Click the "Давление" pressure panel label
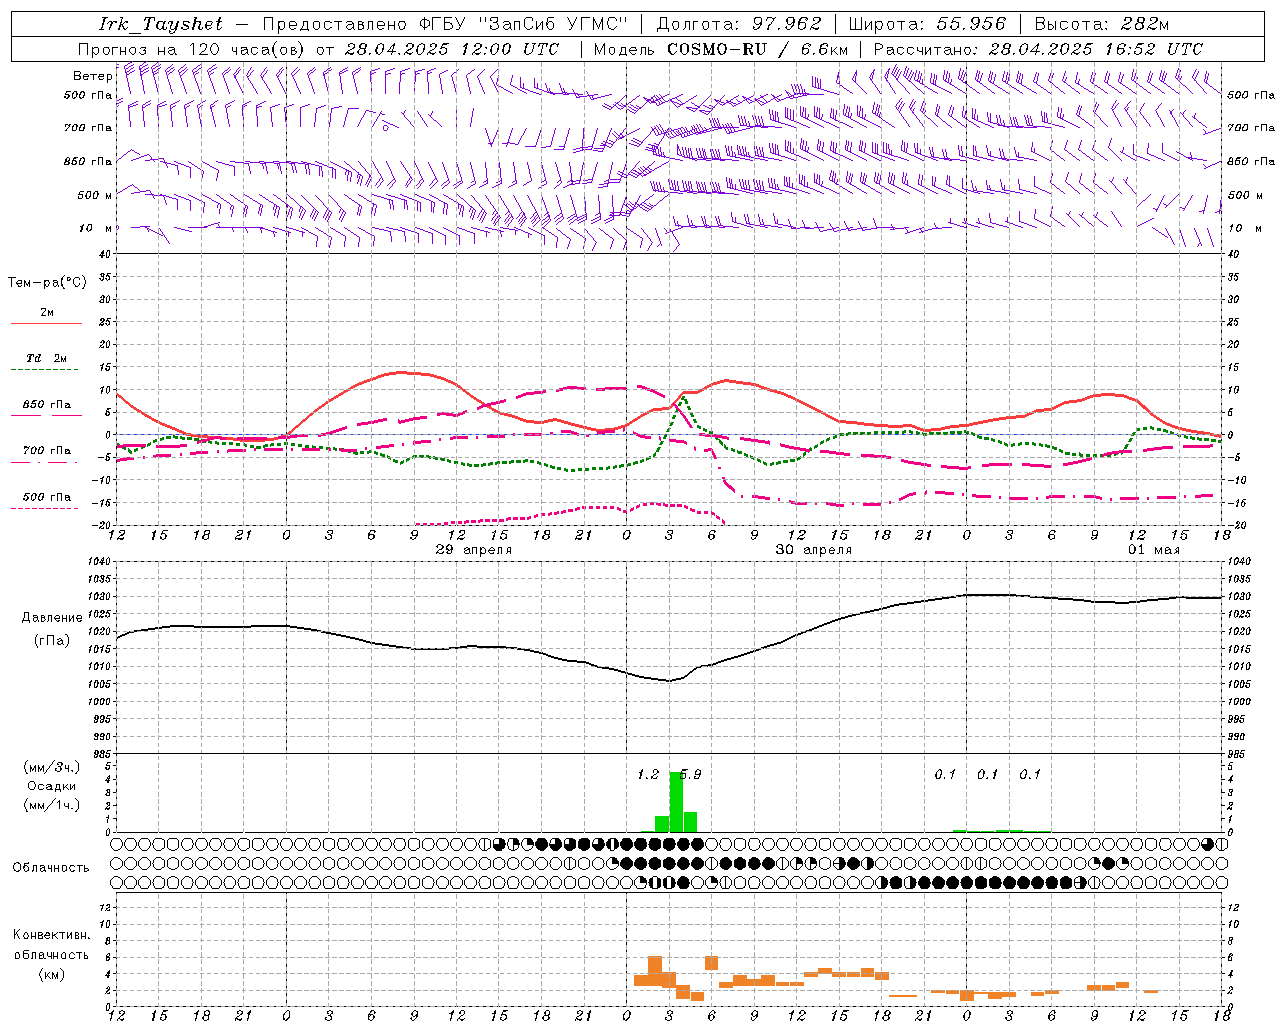The image size is (1280, 1024). pos(51,618)
